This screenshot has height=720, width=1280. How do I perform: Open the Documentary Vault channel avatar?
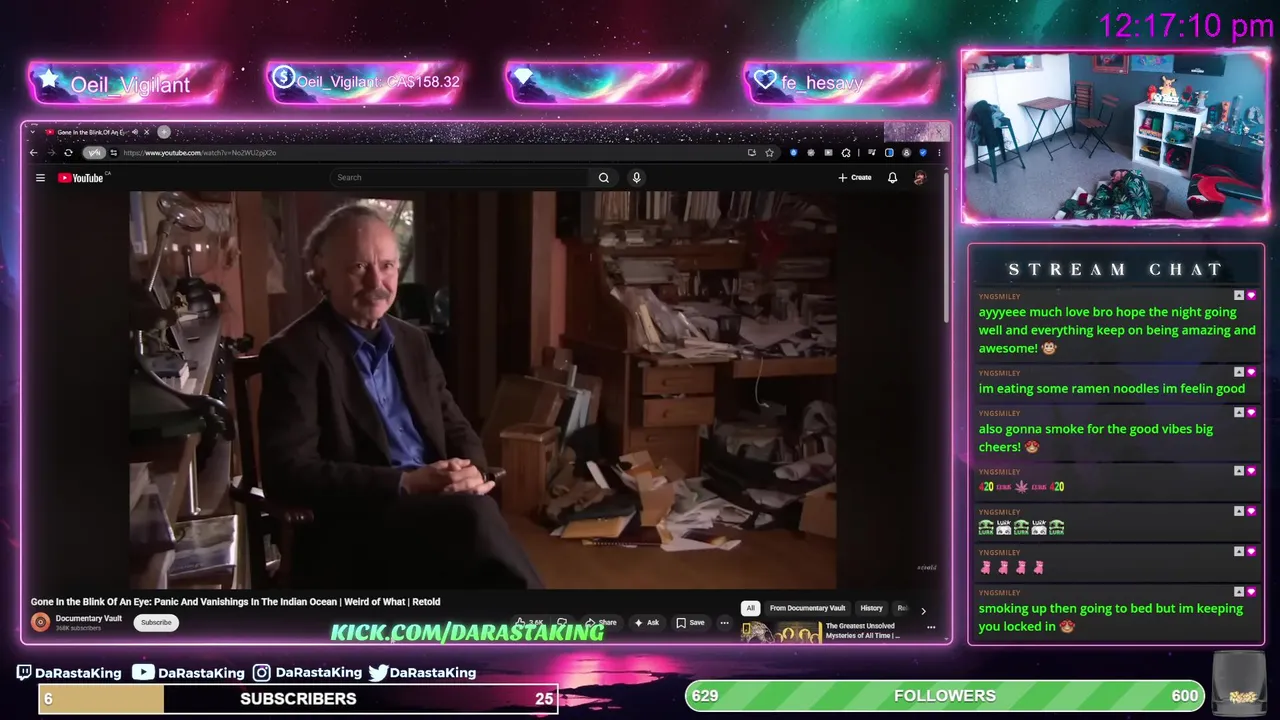pos(40,622)
